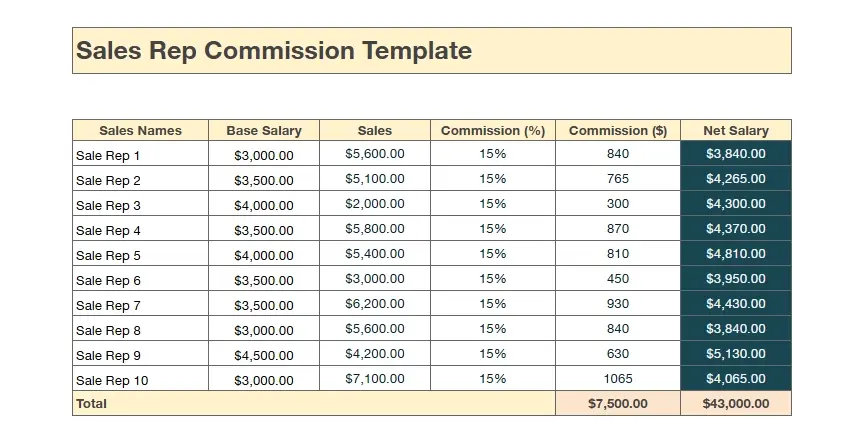
Task: Select the total net salary $43,000.00 cell
Action: [x=735, y=404]
